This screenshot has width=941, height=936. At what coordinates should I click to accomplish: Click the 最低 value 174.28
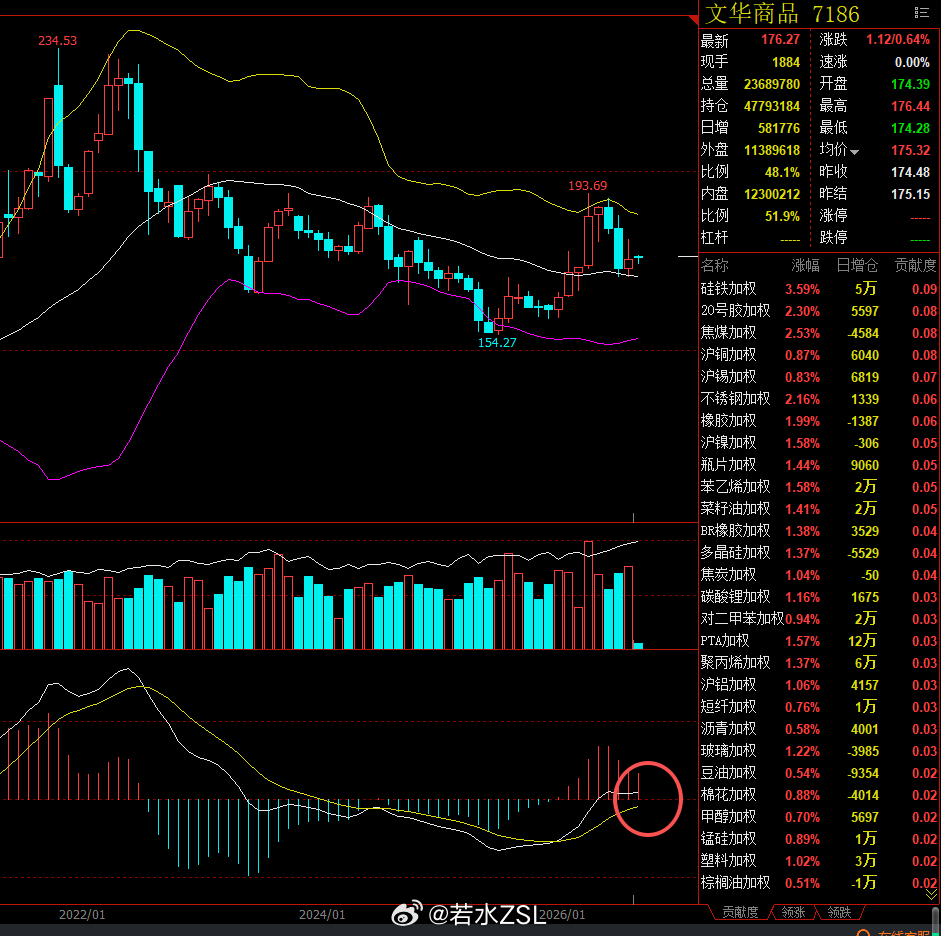coord(910,128)
